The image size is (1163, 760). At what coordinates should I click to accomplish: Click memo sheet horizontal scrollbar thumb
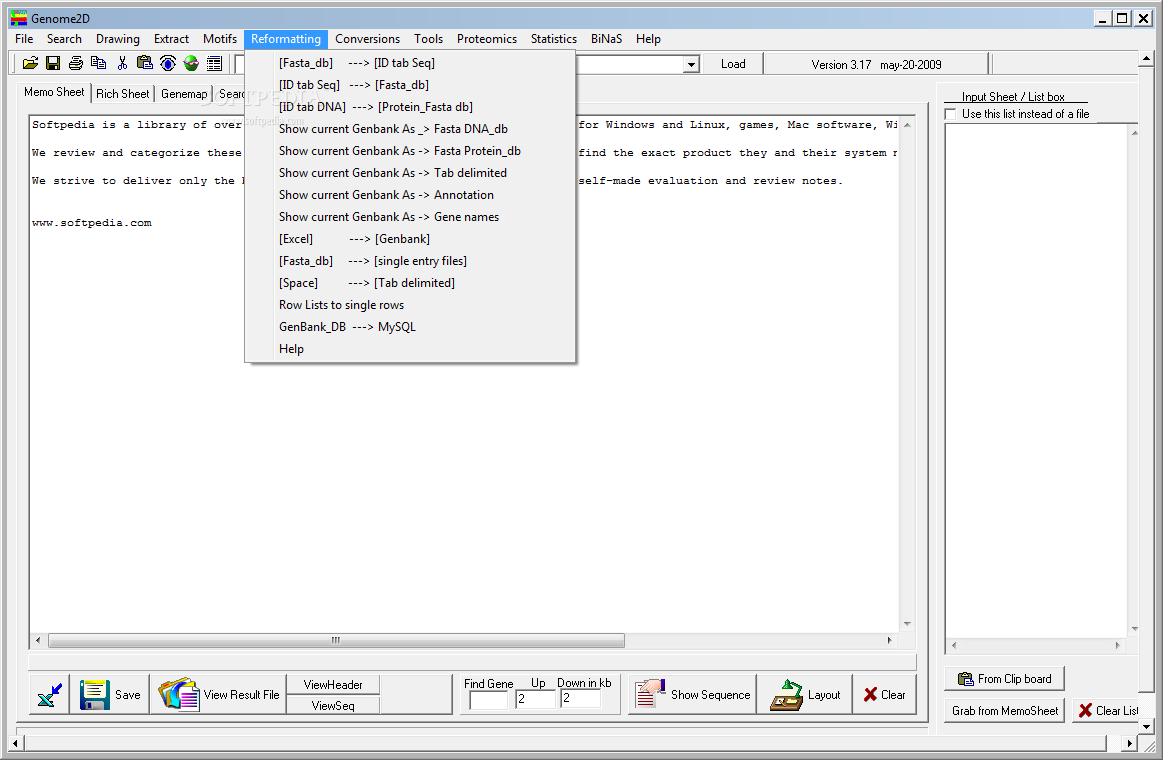tap(336, 640)
